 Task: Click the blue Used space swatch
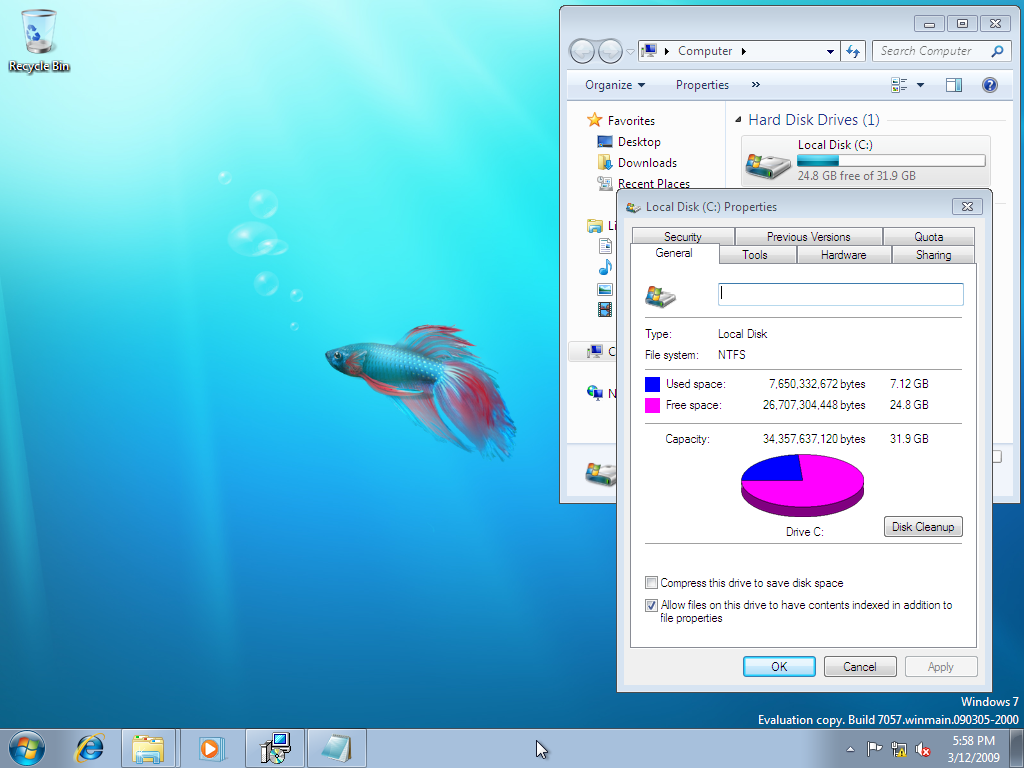click(652, 384)
